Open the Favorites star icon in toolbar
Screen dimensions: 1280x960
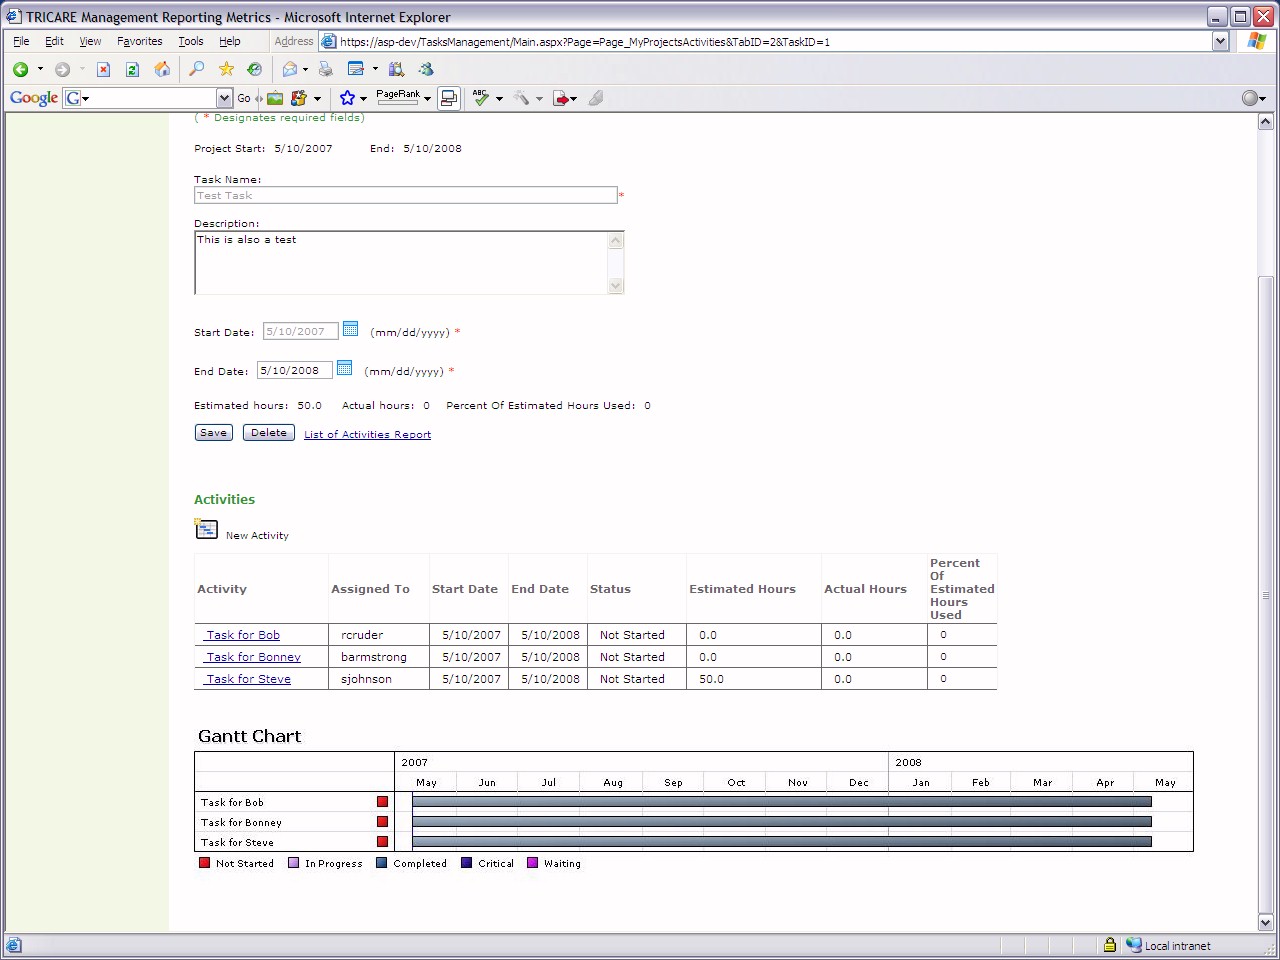tap(226, 69)
